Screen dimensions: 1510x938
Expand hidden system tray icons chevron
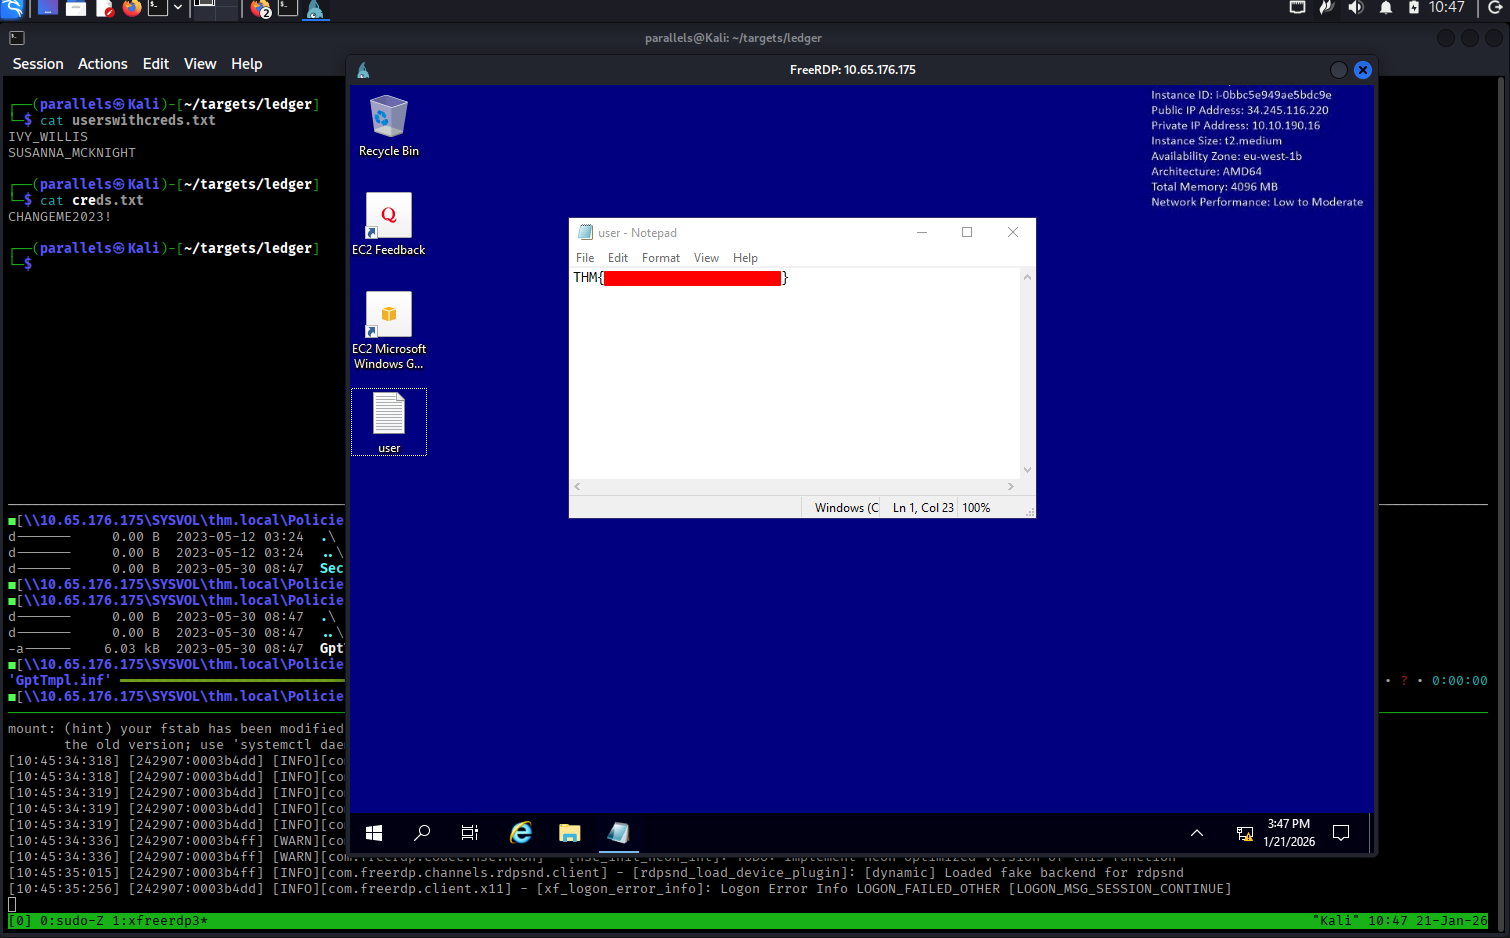[1196, 833]
